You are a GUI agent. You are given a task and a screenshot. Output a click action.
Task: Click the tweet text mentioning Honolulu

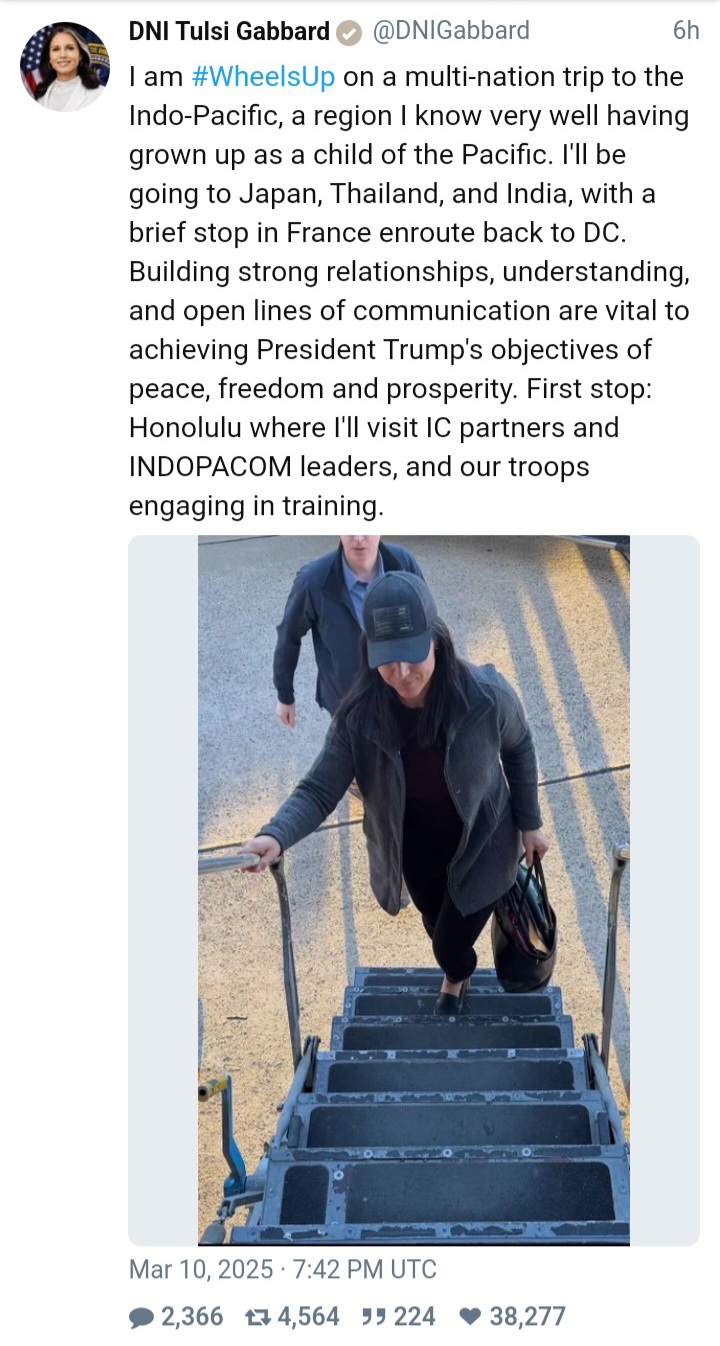pos(374,428)
